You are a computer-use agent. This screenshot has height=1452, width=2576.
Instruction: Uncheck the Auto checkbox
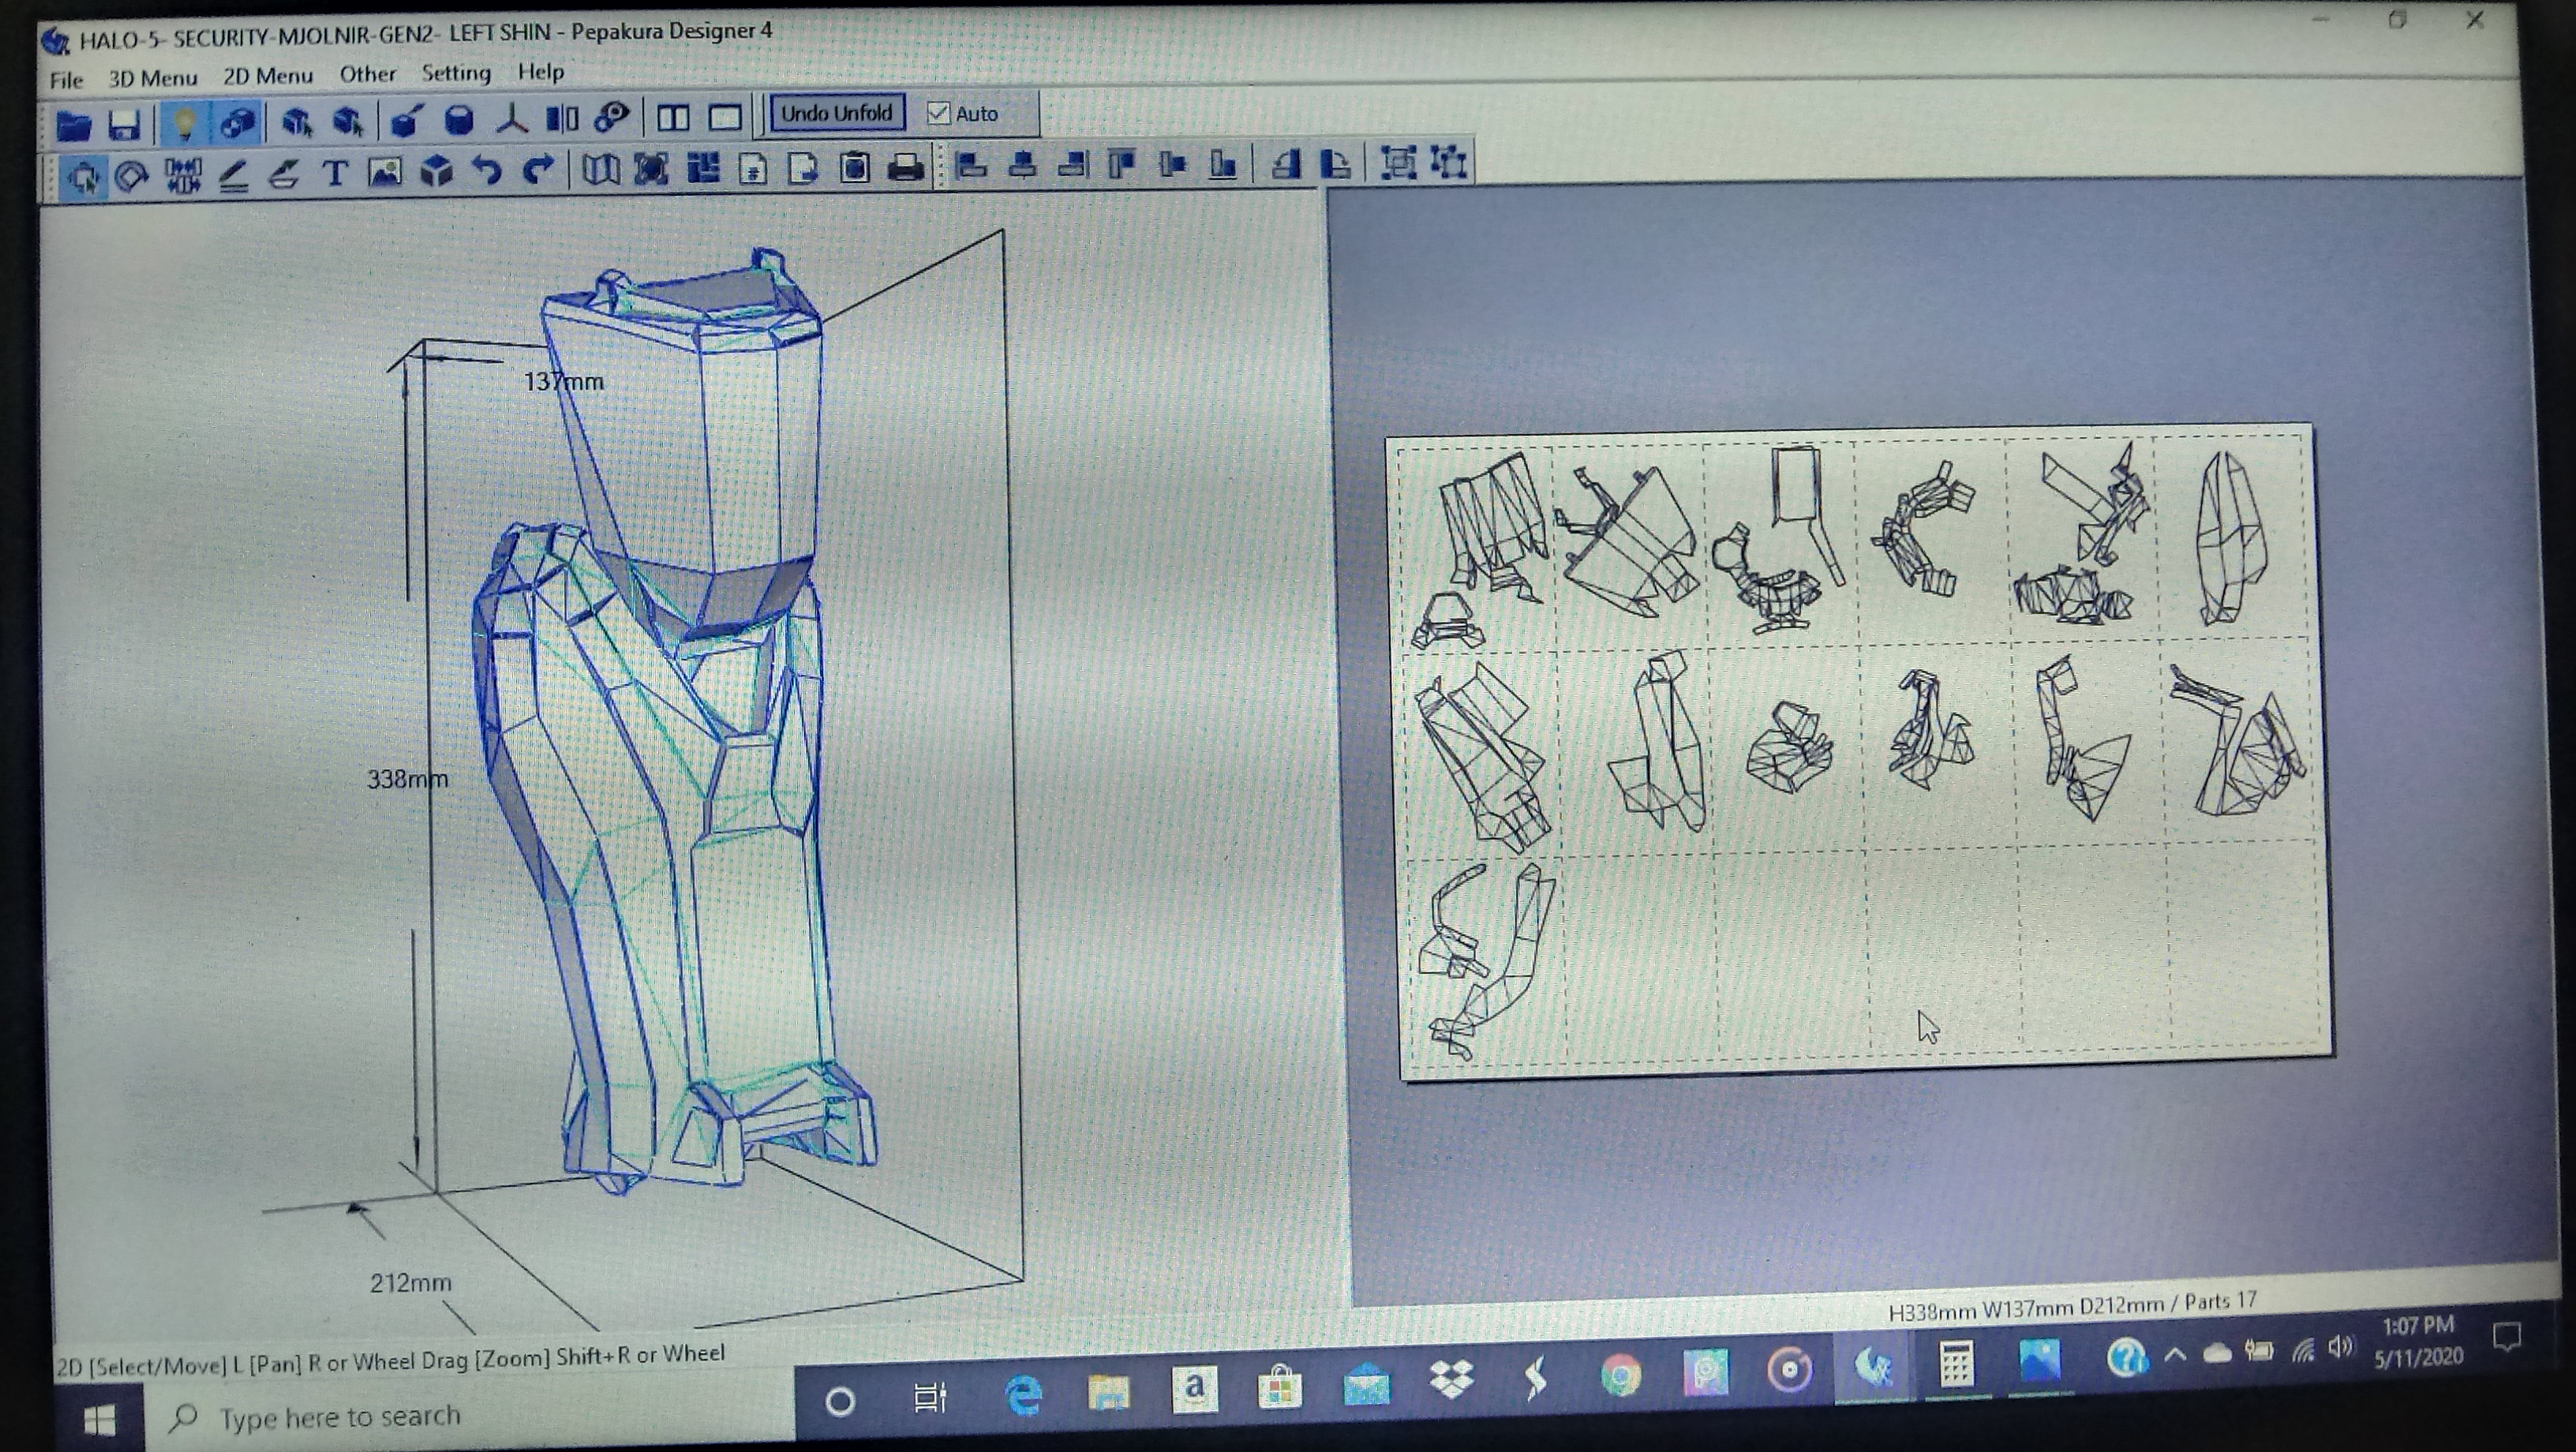coord(938,113)
